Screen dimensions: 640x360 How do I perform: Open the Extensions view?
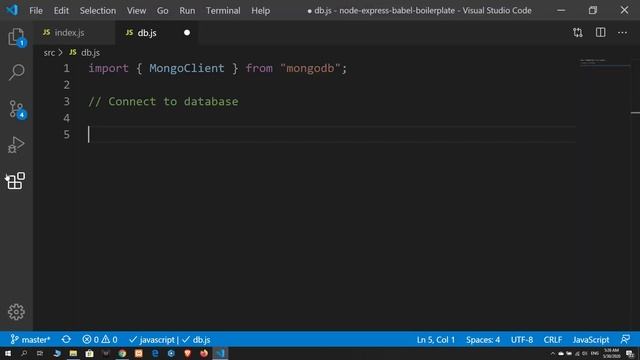click(16, 181)
